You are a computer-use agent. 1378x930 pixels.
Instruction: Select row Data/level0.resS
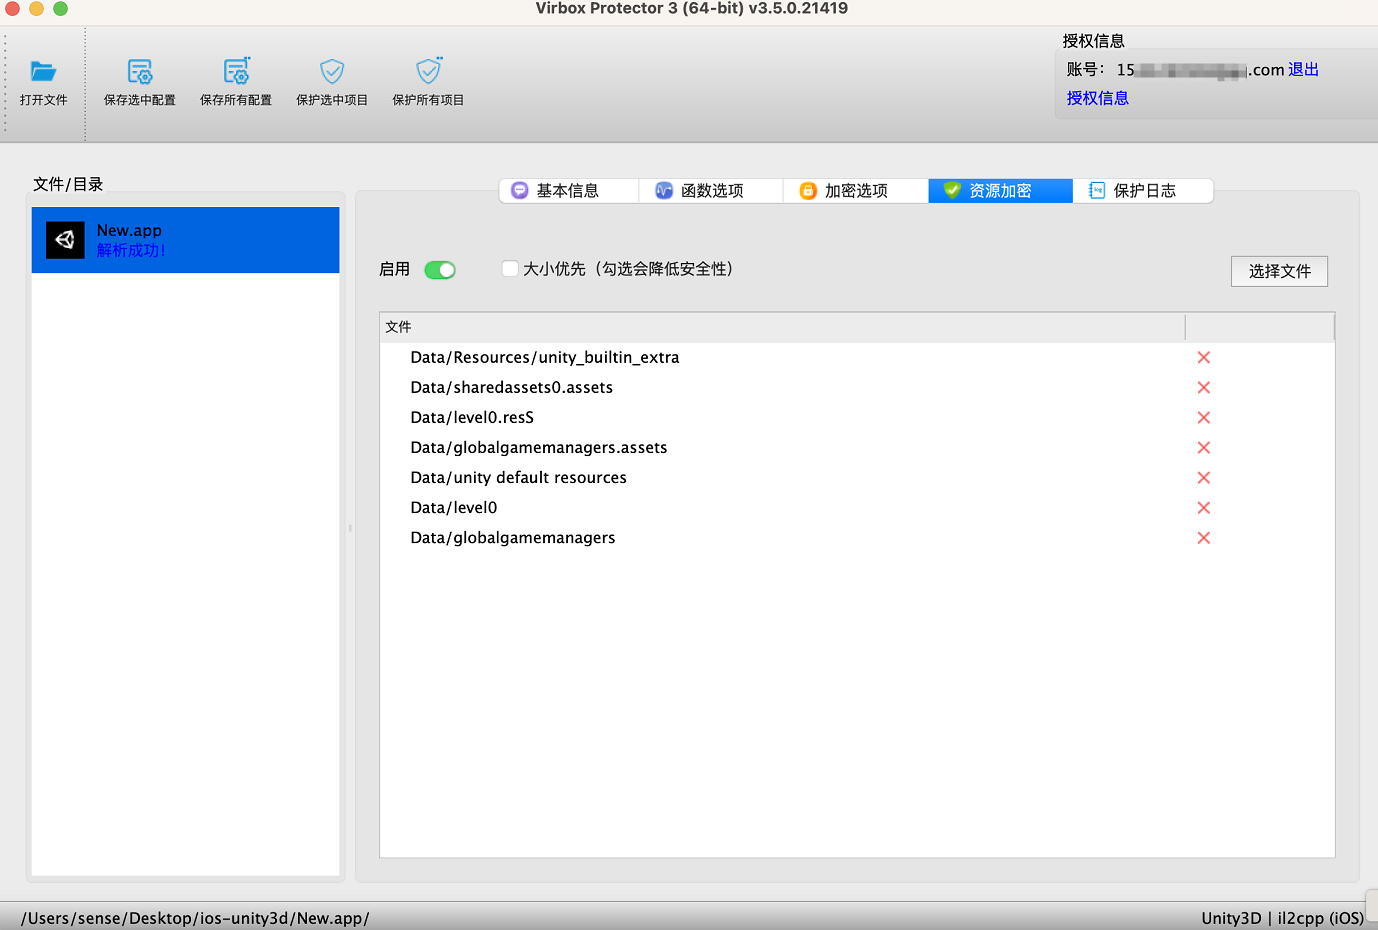point(857,418)
